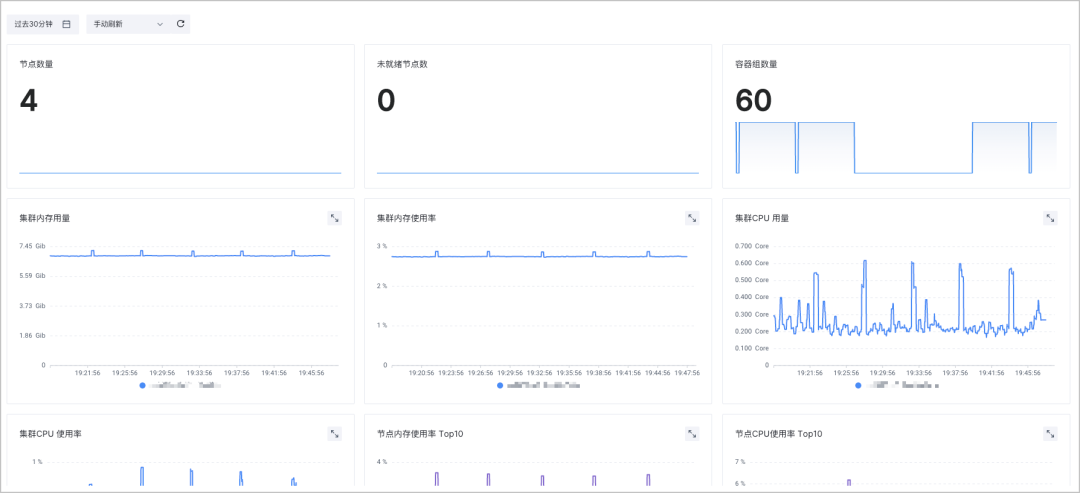Click the 19:47:56 time label in 集群内存使用率
1080x493 pixels.
687,373
